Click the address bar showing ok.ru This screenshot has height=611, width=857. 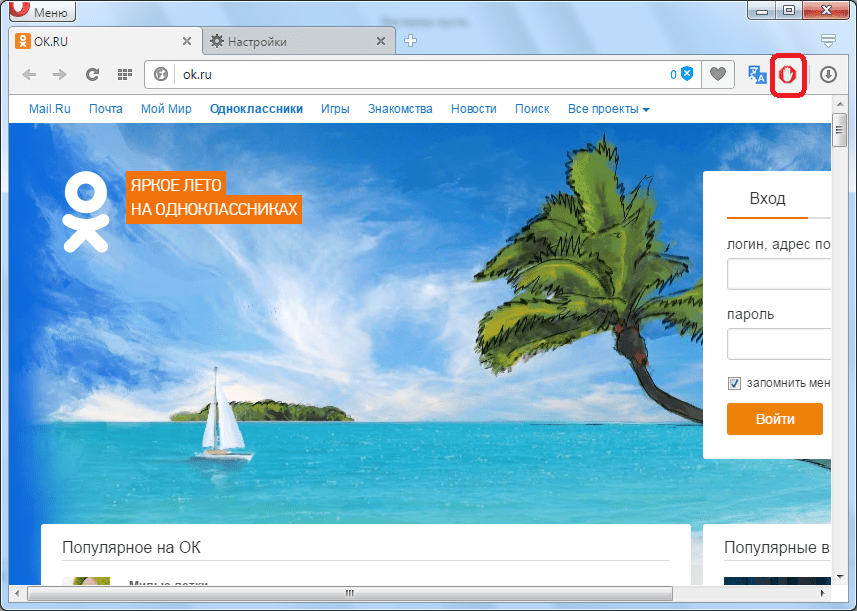pos(421,74)
